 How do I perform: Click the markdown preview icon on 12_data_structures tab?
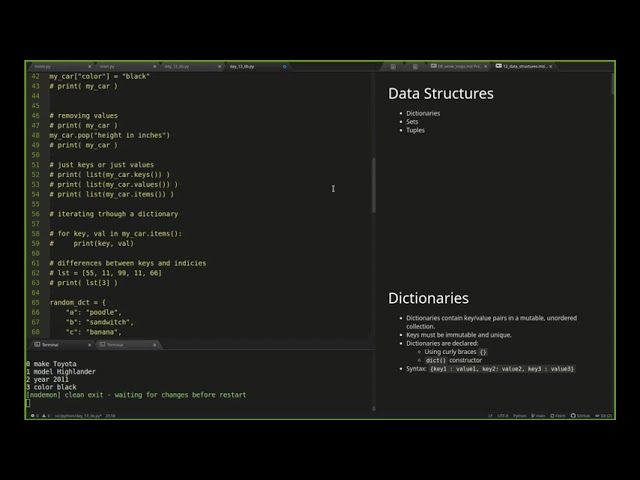tap(498, 66)
